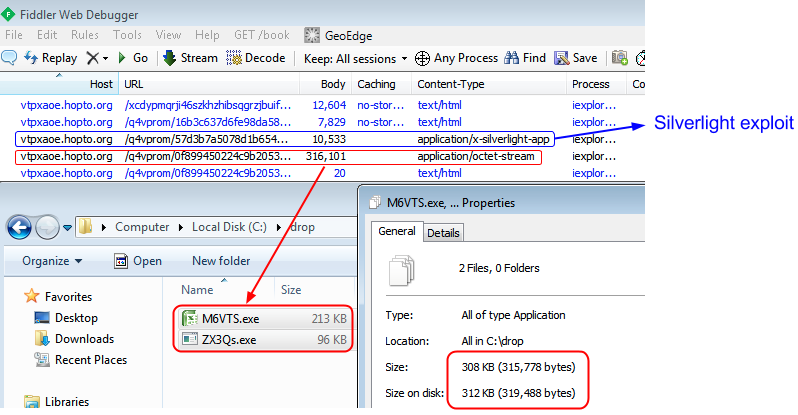Screen dimensions: 798x415
Task: Click the Go button with green arrow
Action: click(133, 58)
